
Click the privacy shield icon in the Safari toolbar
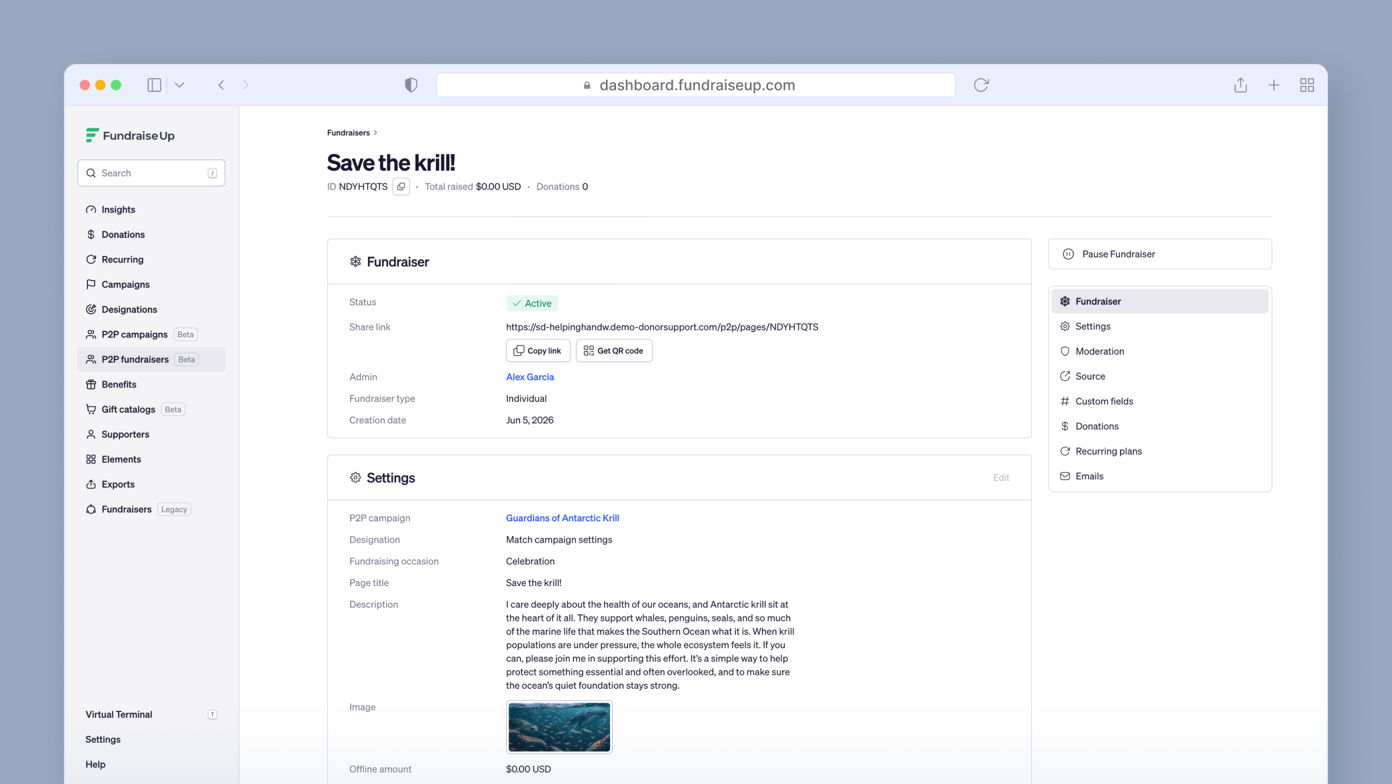411,85
